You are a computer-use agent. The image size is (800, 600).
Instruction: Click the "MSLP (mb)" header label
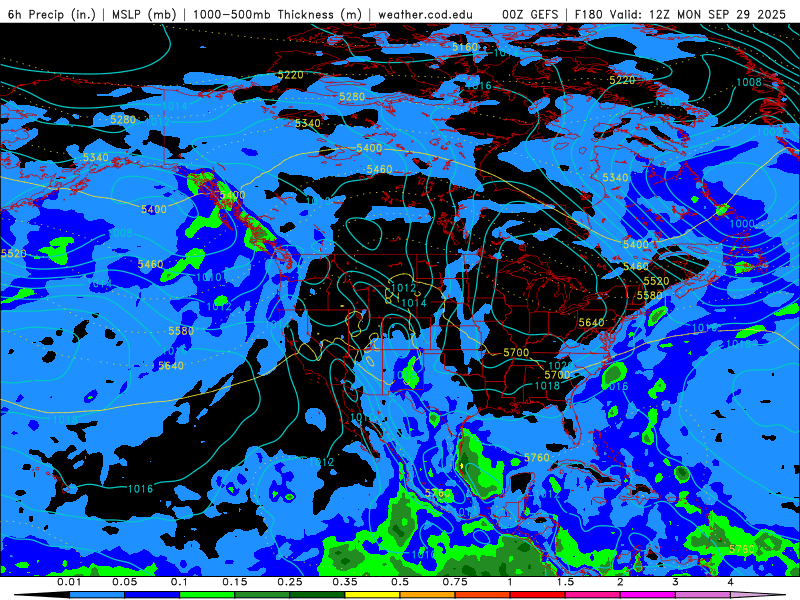point(143,14)
